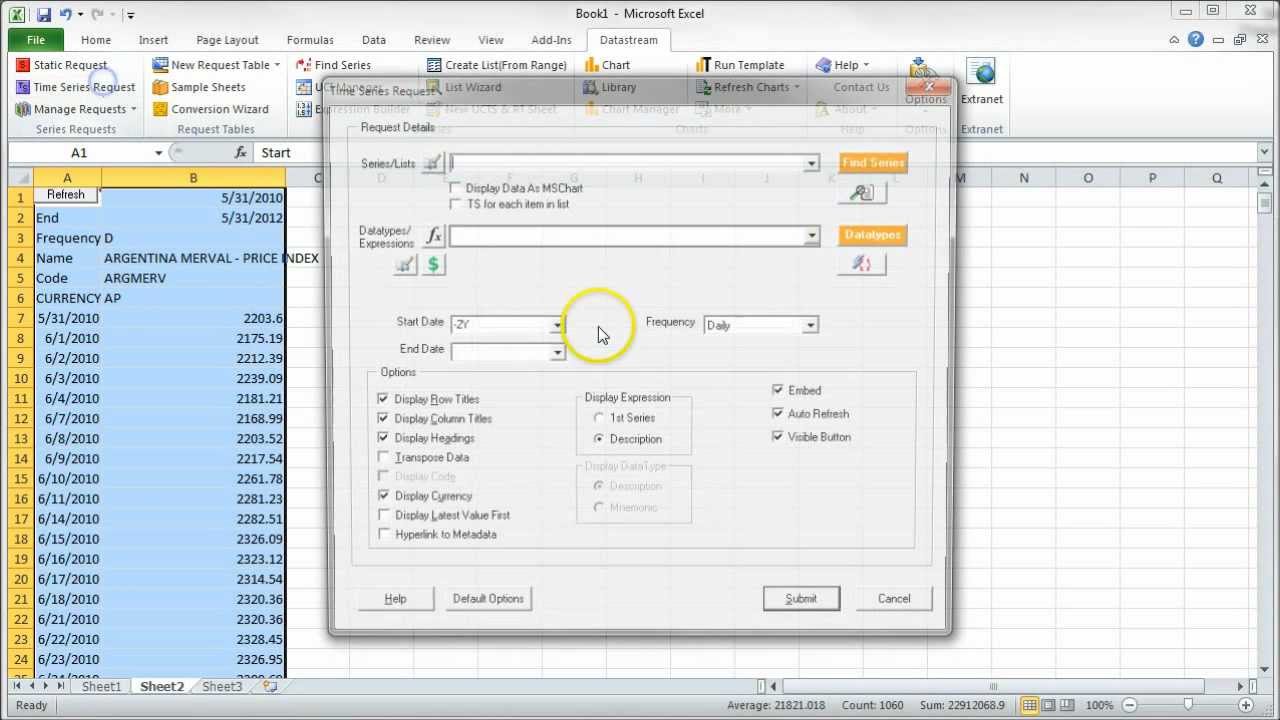Click the green dollar sign icon in the dialog

(434, 264)
